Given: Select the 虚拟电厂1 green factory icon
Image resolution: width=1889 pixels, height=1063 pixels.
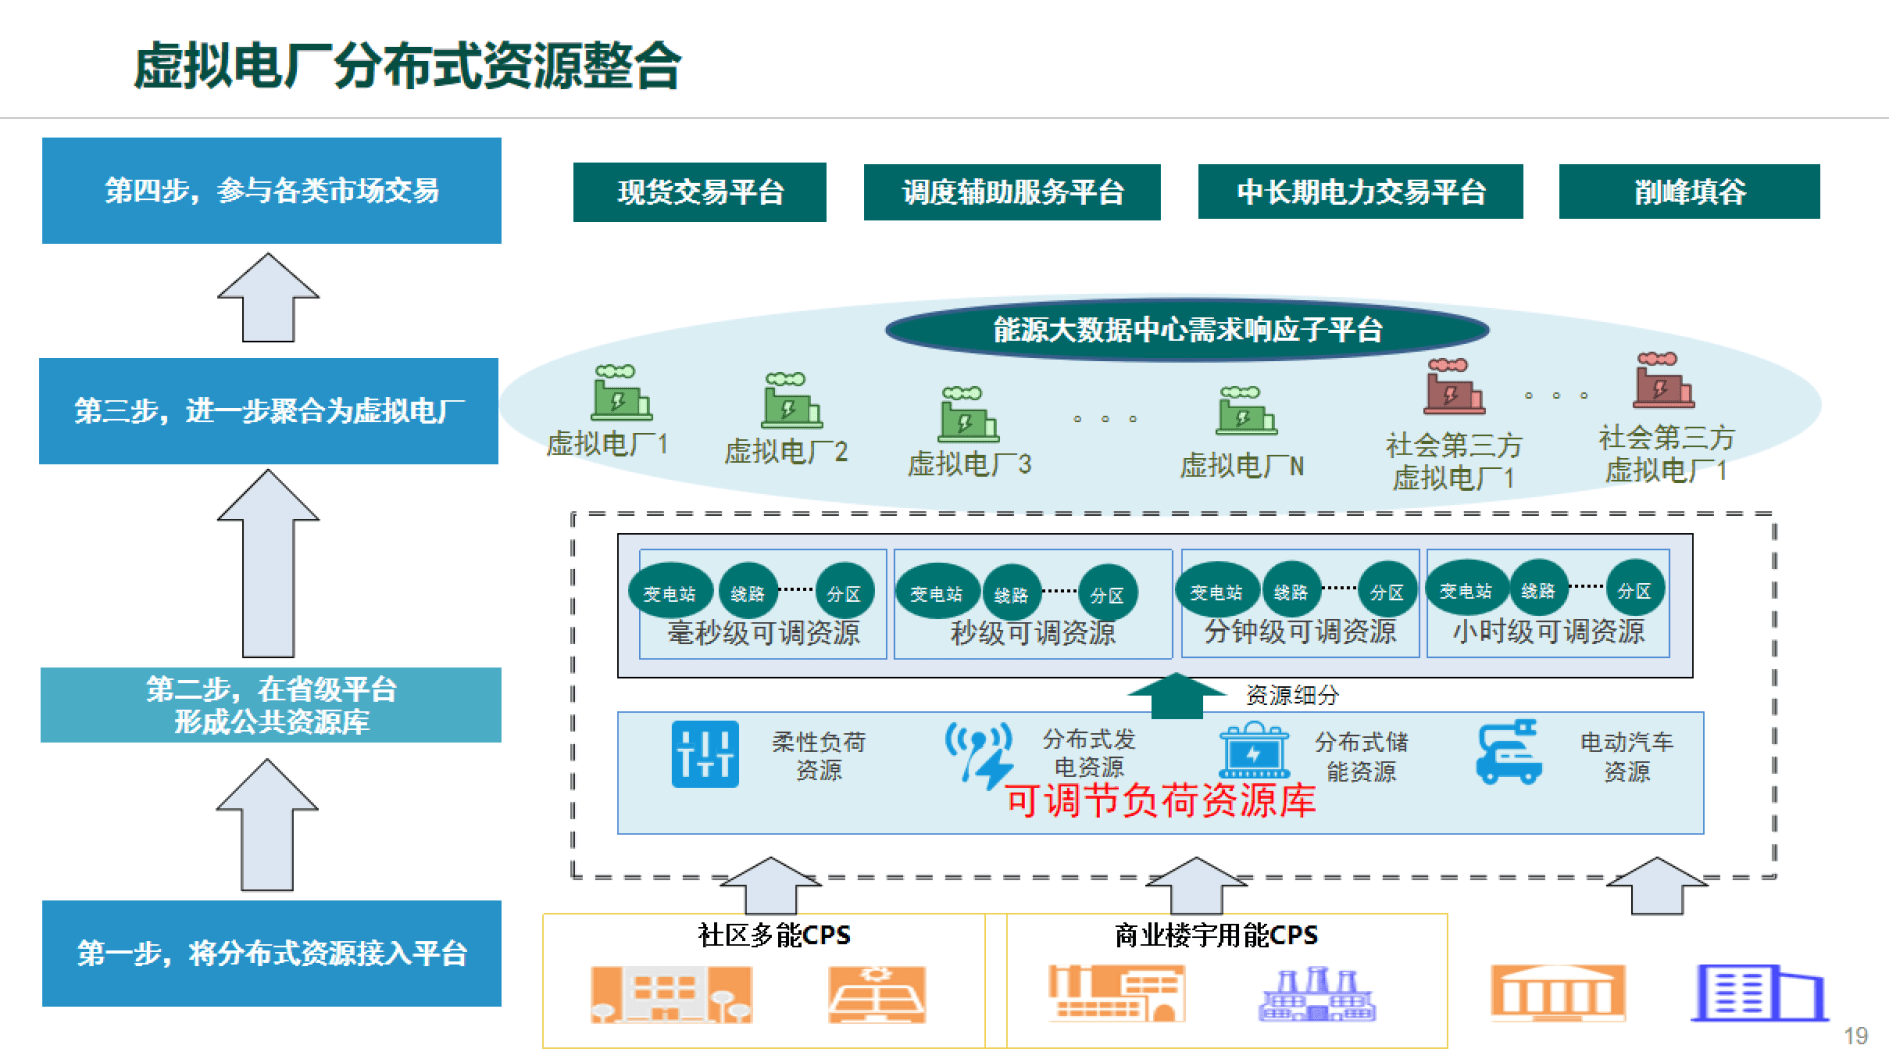Looking at the screenshot, I should point(620,398).
